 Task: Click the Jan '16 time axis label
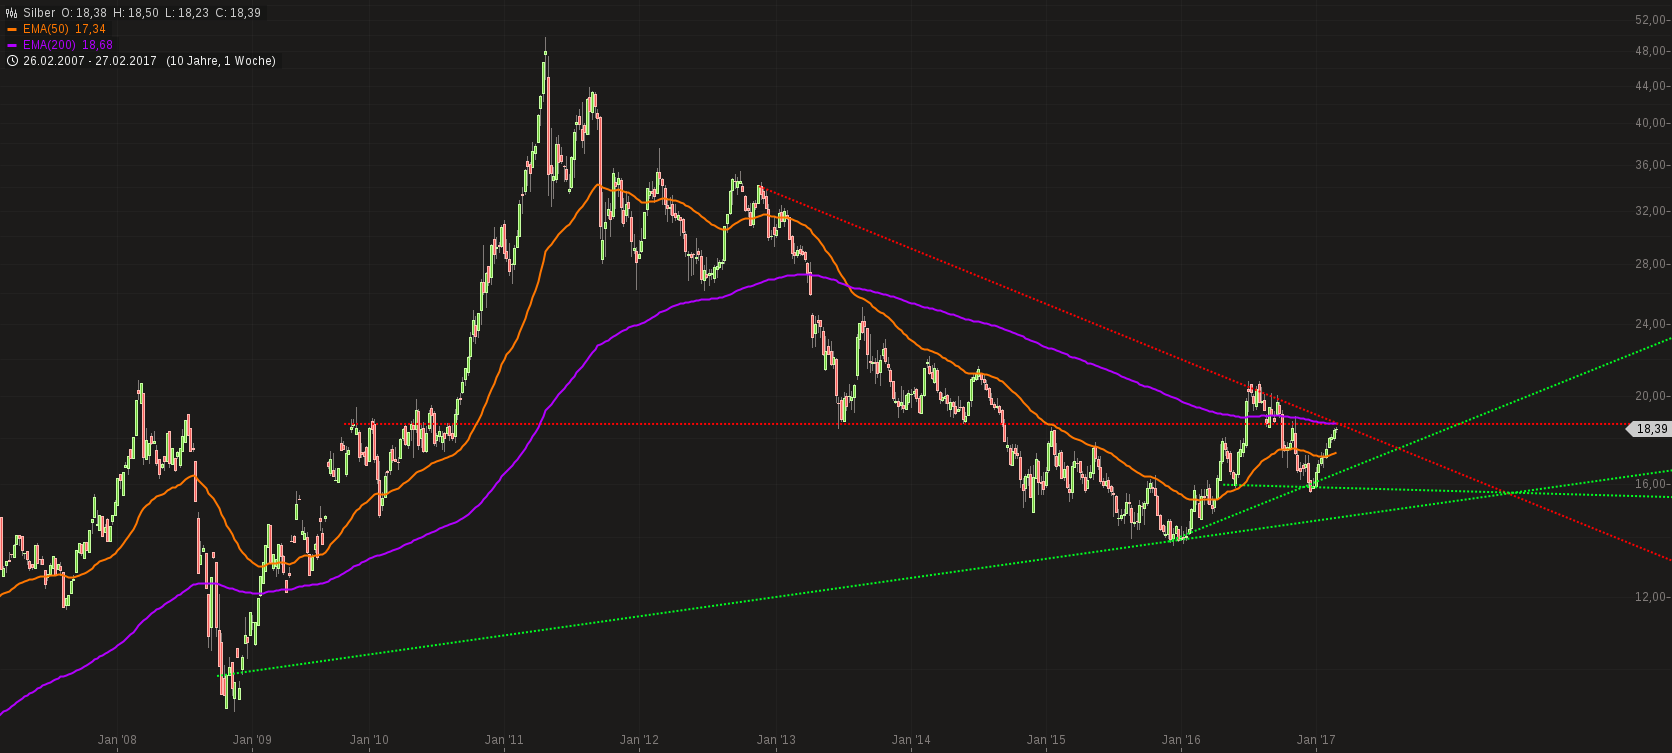1181,740
